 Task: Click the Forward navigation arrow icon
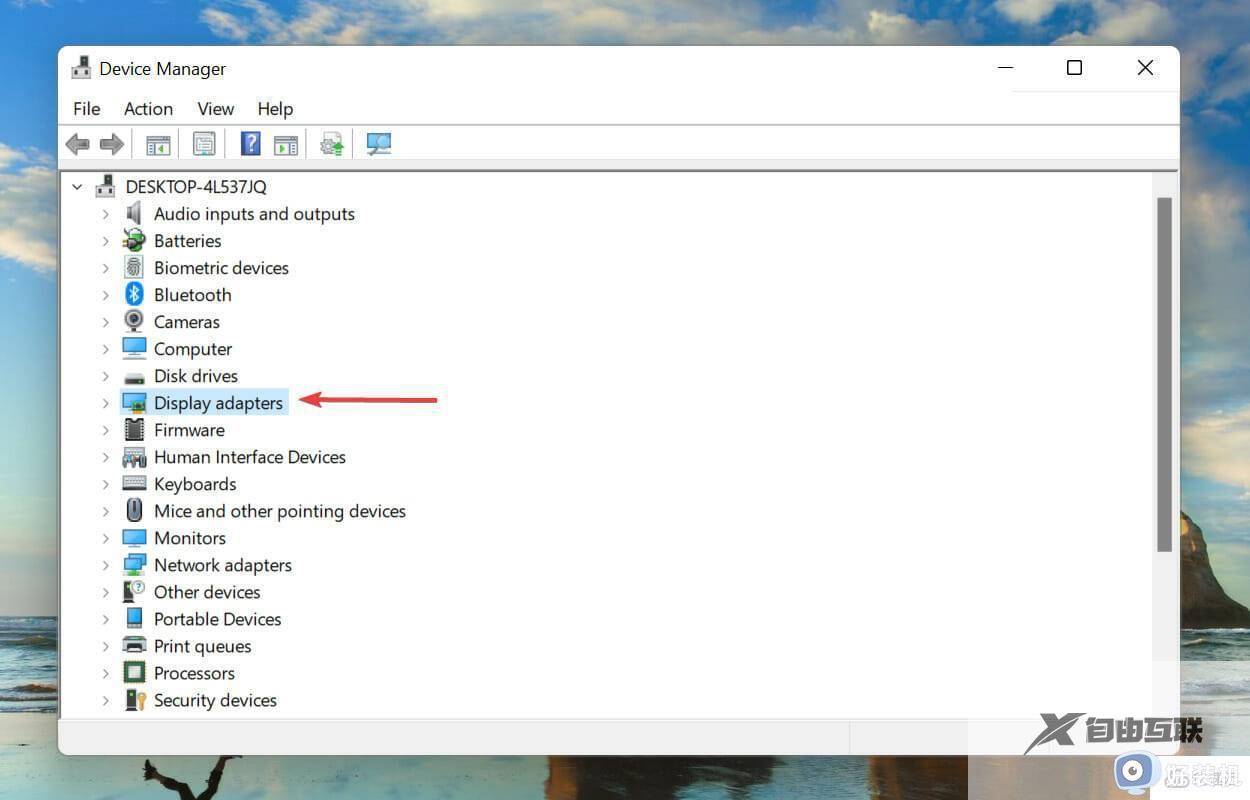point(111,143)
